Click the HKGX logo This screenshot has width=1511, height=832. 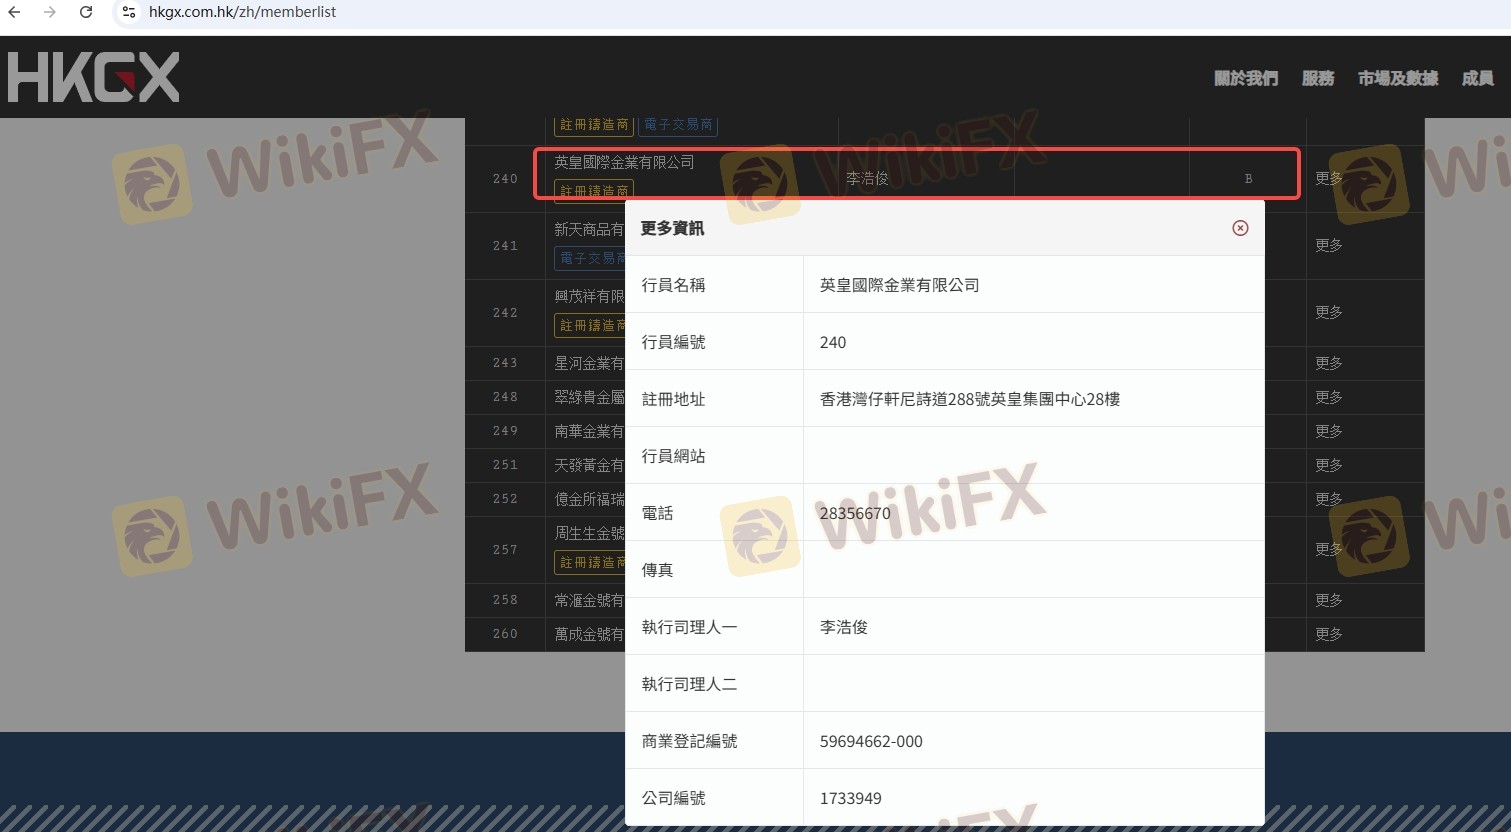point(93,77)
